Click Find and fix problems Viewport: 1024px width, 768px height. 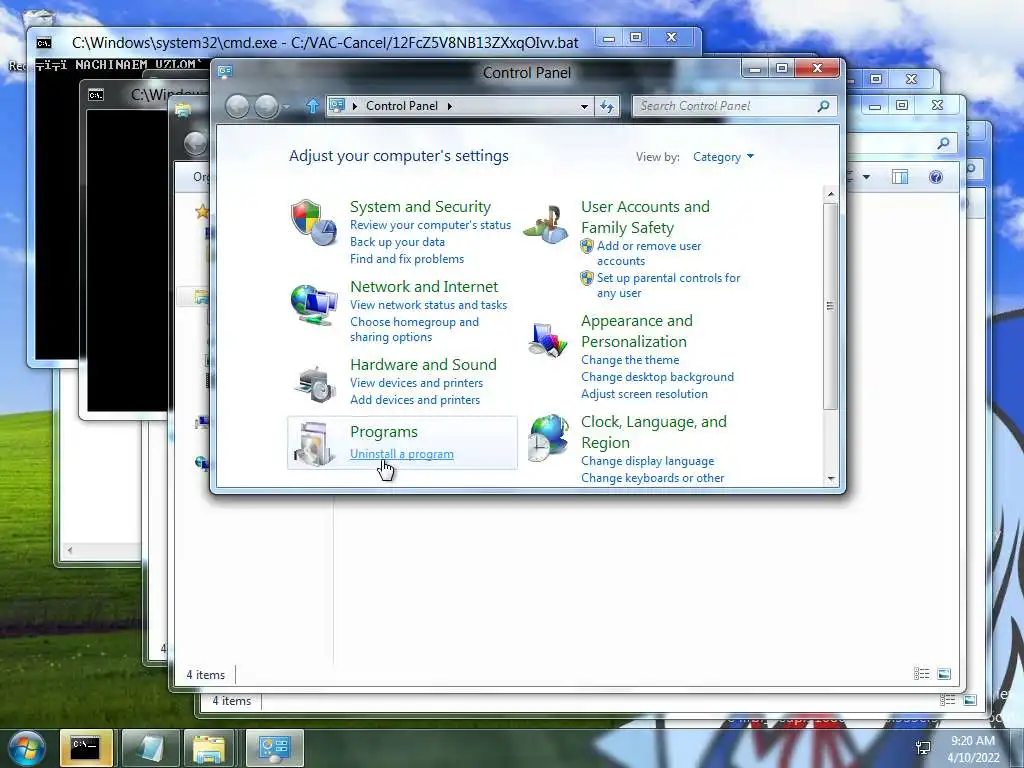tap(407, 259)
